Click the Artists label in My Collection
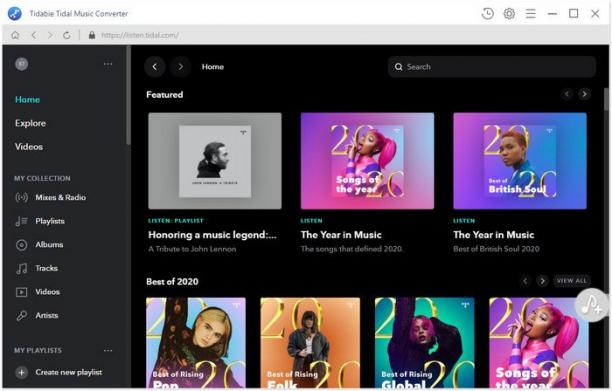This screenshot has width=612, height=391. tap(47, 315)
